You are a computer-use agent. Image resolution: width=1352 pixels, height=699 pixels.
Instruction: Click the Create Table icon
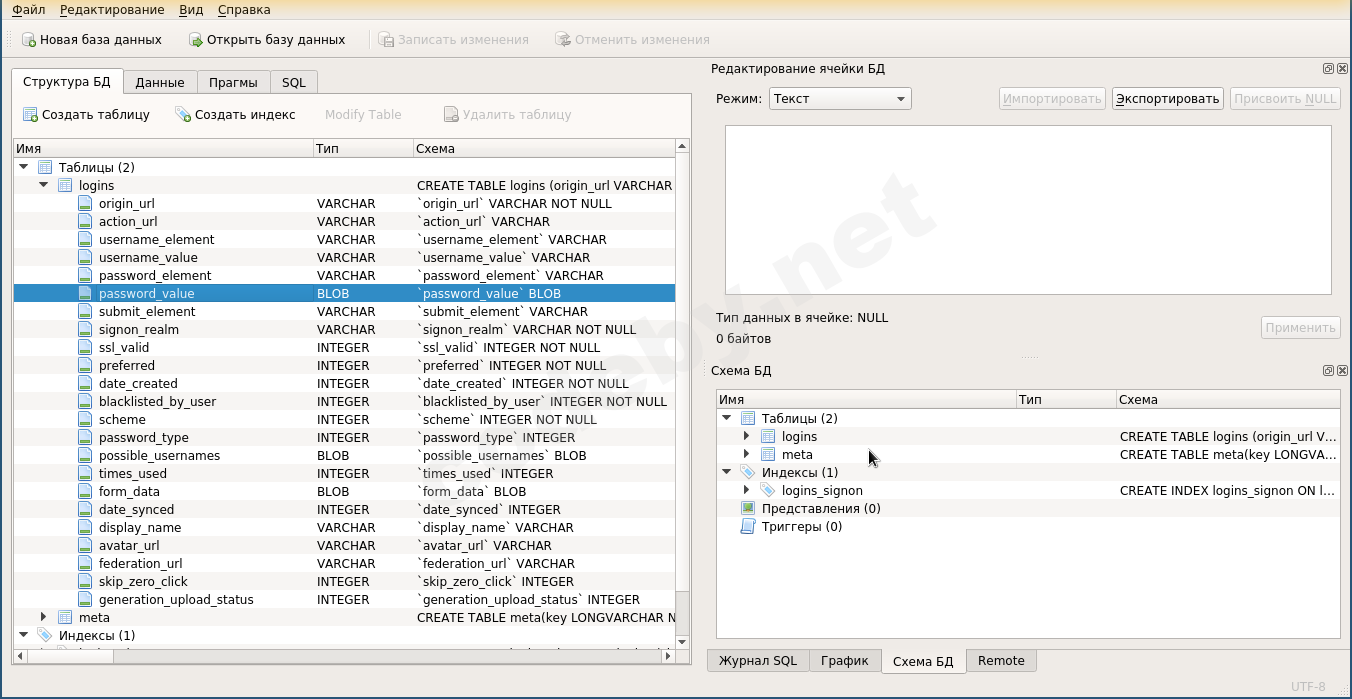[x=30, y=115]
